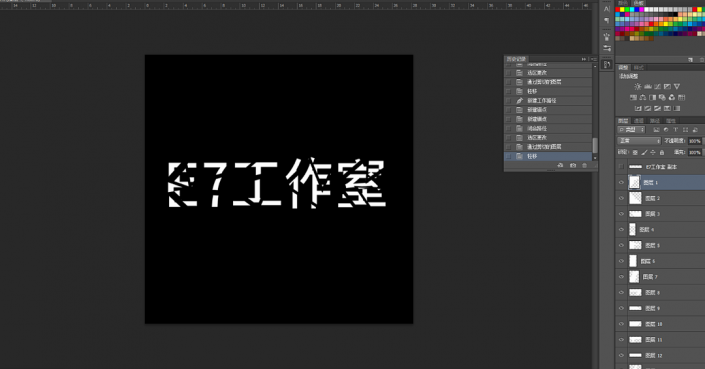705x369 pixels.
Task: Filter layers by adjustment layers
Action: 666,129
